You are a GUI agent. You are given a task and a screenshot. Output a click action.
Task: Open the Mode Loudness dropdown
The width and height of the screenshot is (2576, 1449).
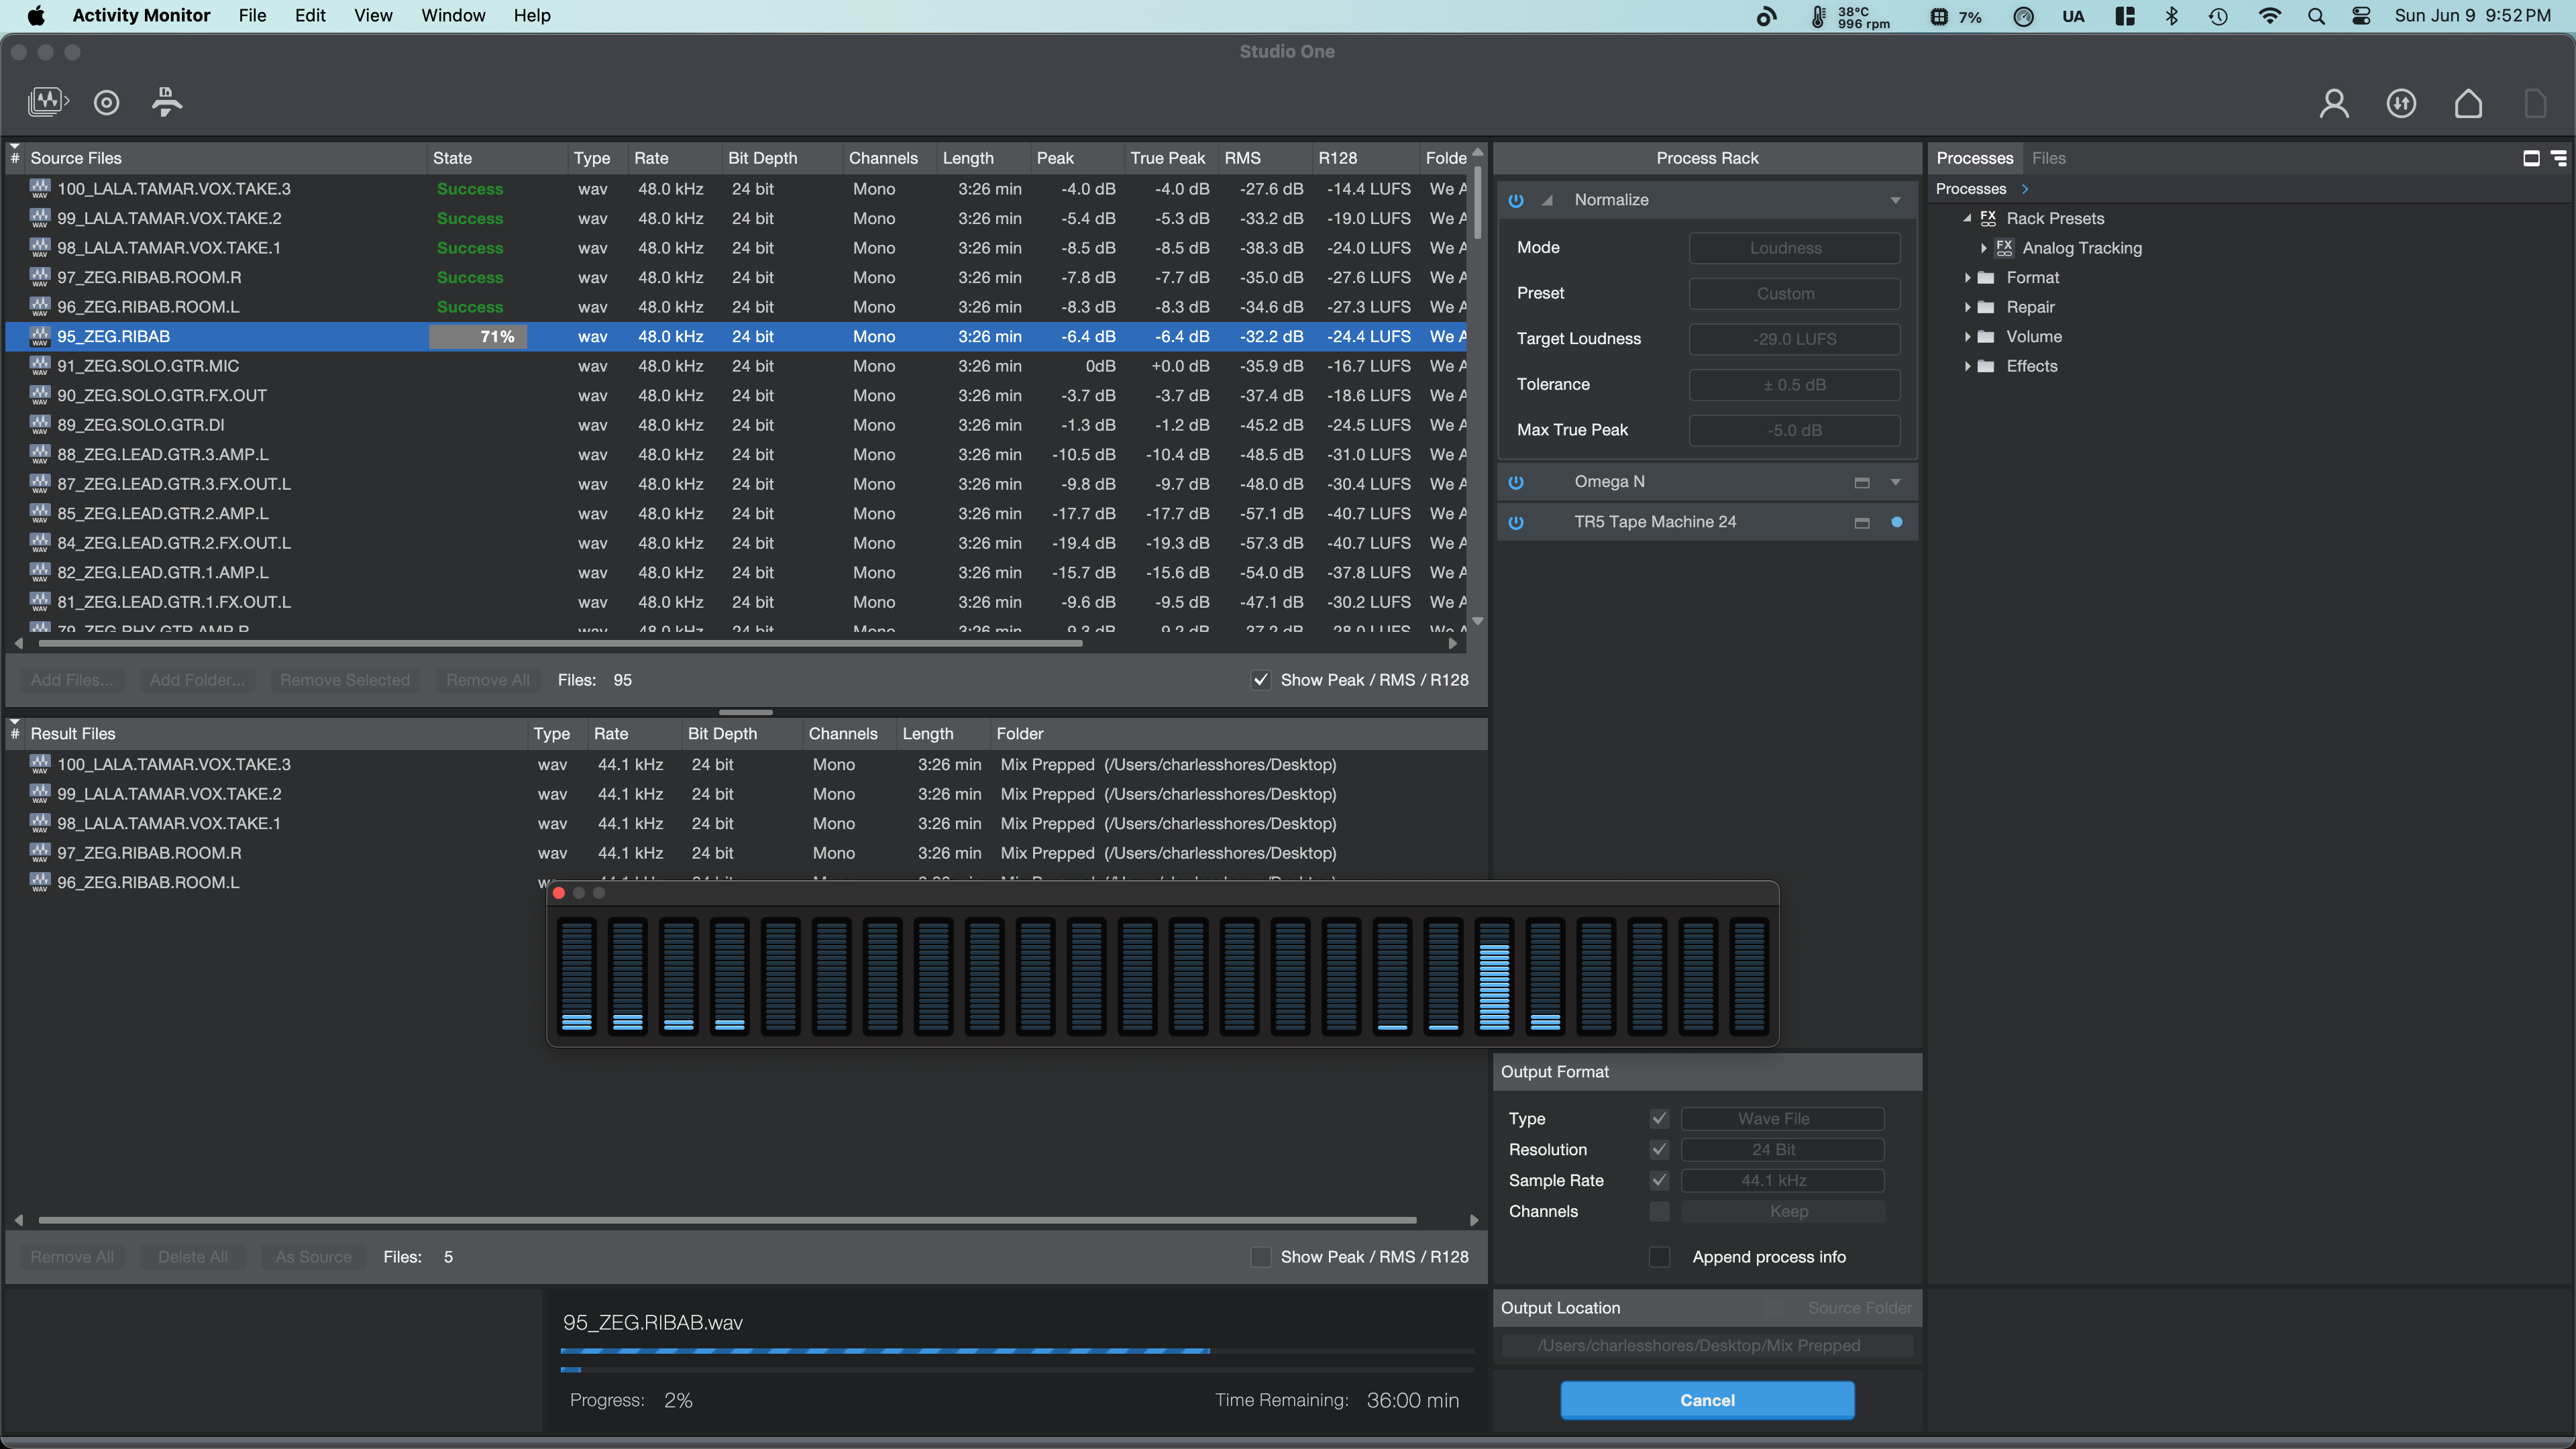1794,248
